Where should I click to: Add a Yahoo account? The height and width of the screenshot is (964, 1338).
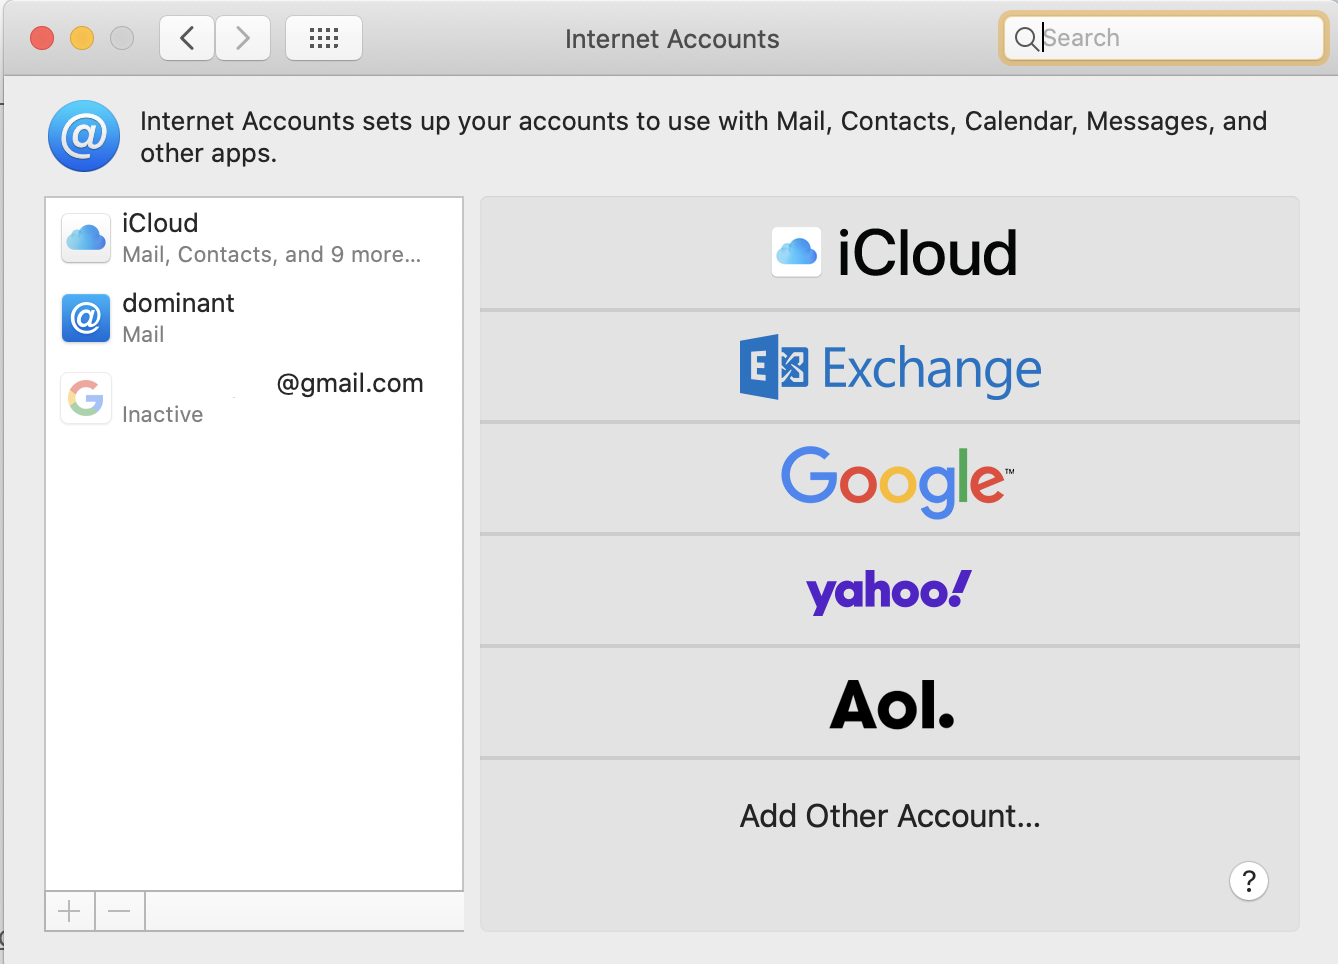pos(890,591)
